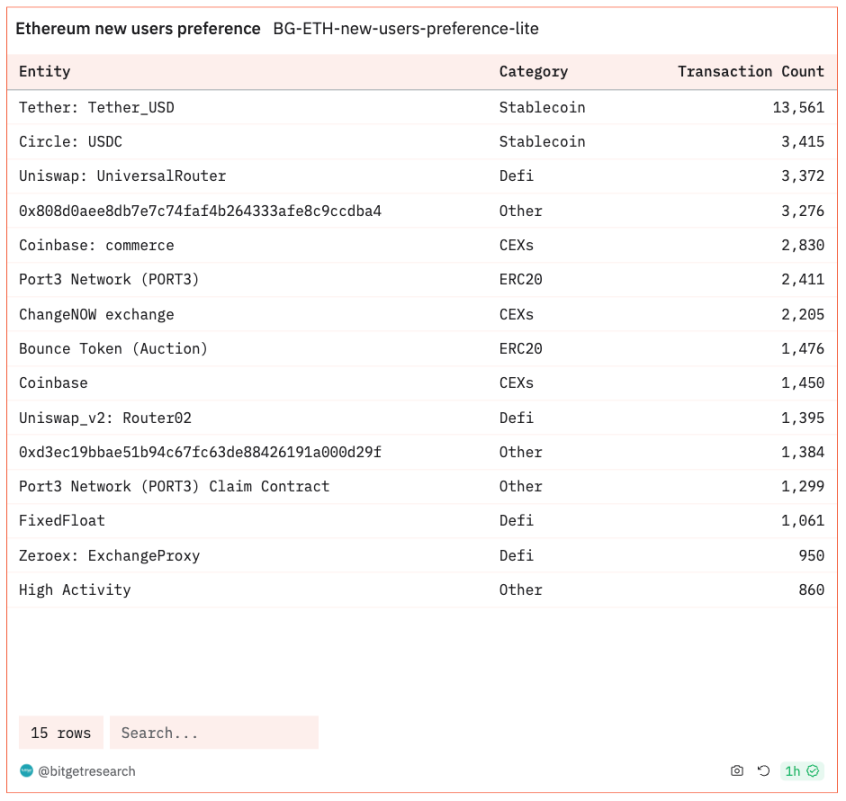Click the 13,561 transaction count cell
Screen dimensions: 846x801
click(x=798, y=107)
